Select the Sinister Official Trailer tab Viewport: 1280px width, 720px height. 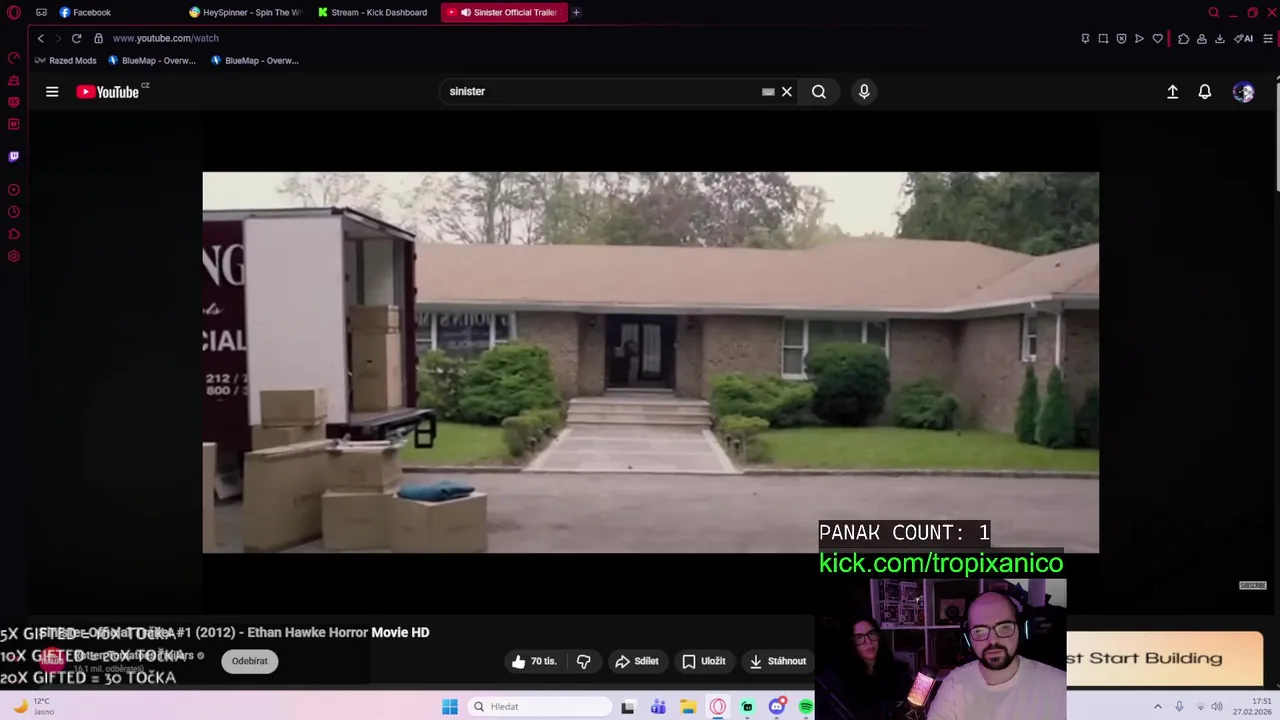[504, 12]
